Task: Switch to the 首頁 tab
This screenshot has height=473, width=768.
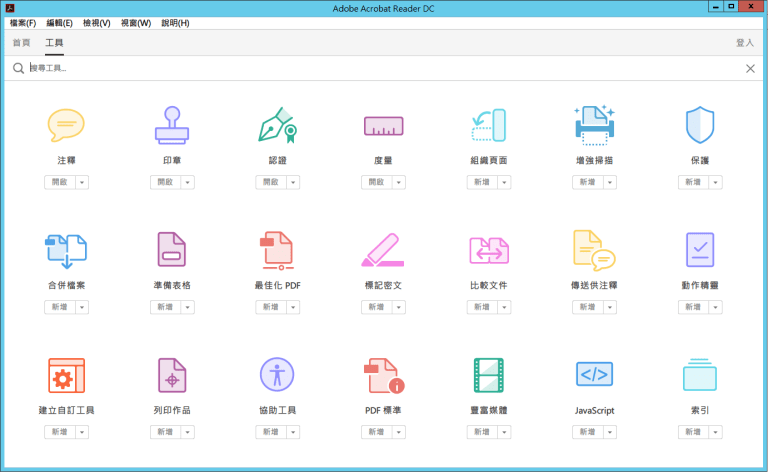Action: (21, 43)
